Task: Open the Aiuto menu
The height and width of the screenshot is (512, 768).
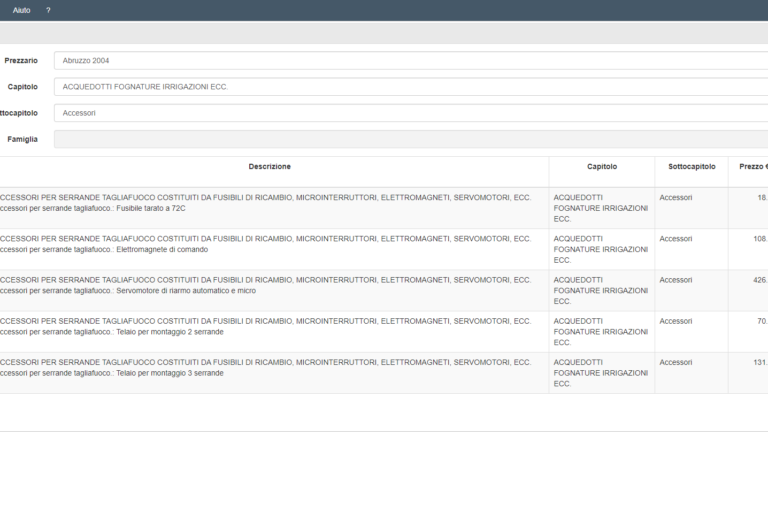Action: pyautogui.click(x=21, y=10)
